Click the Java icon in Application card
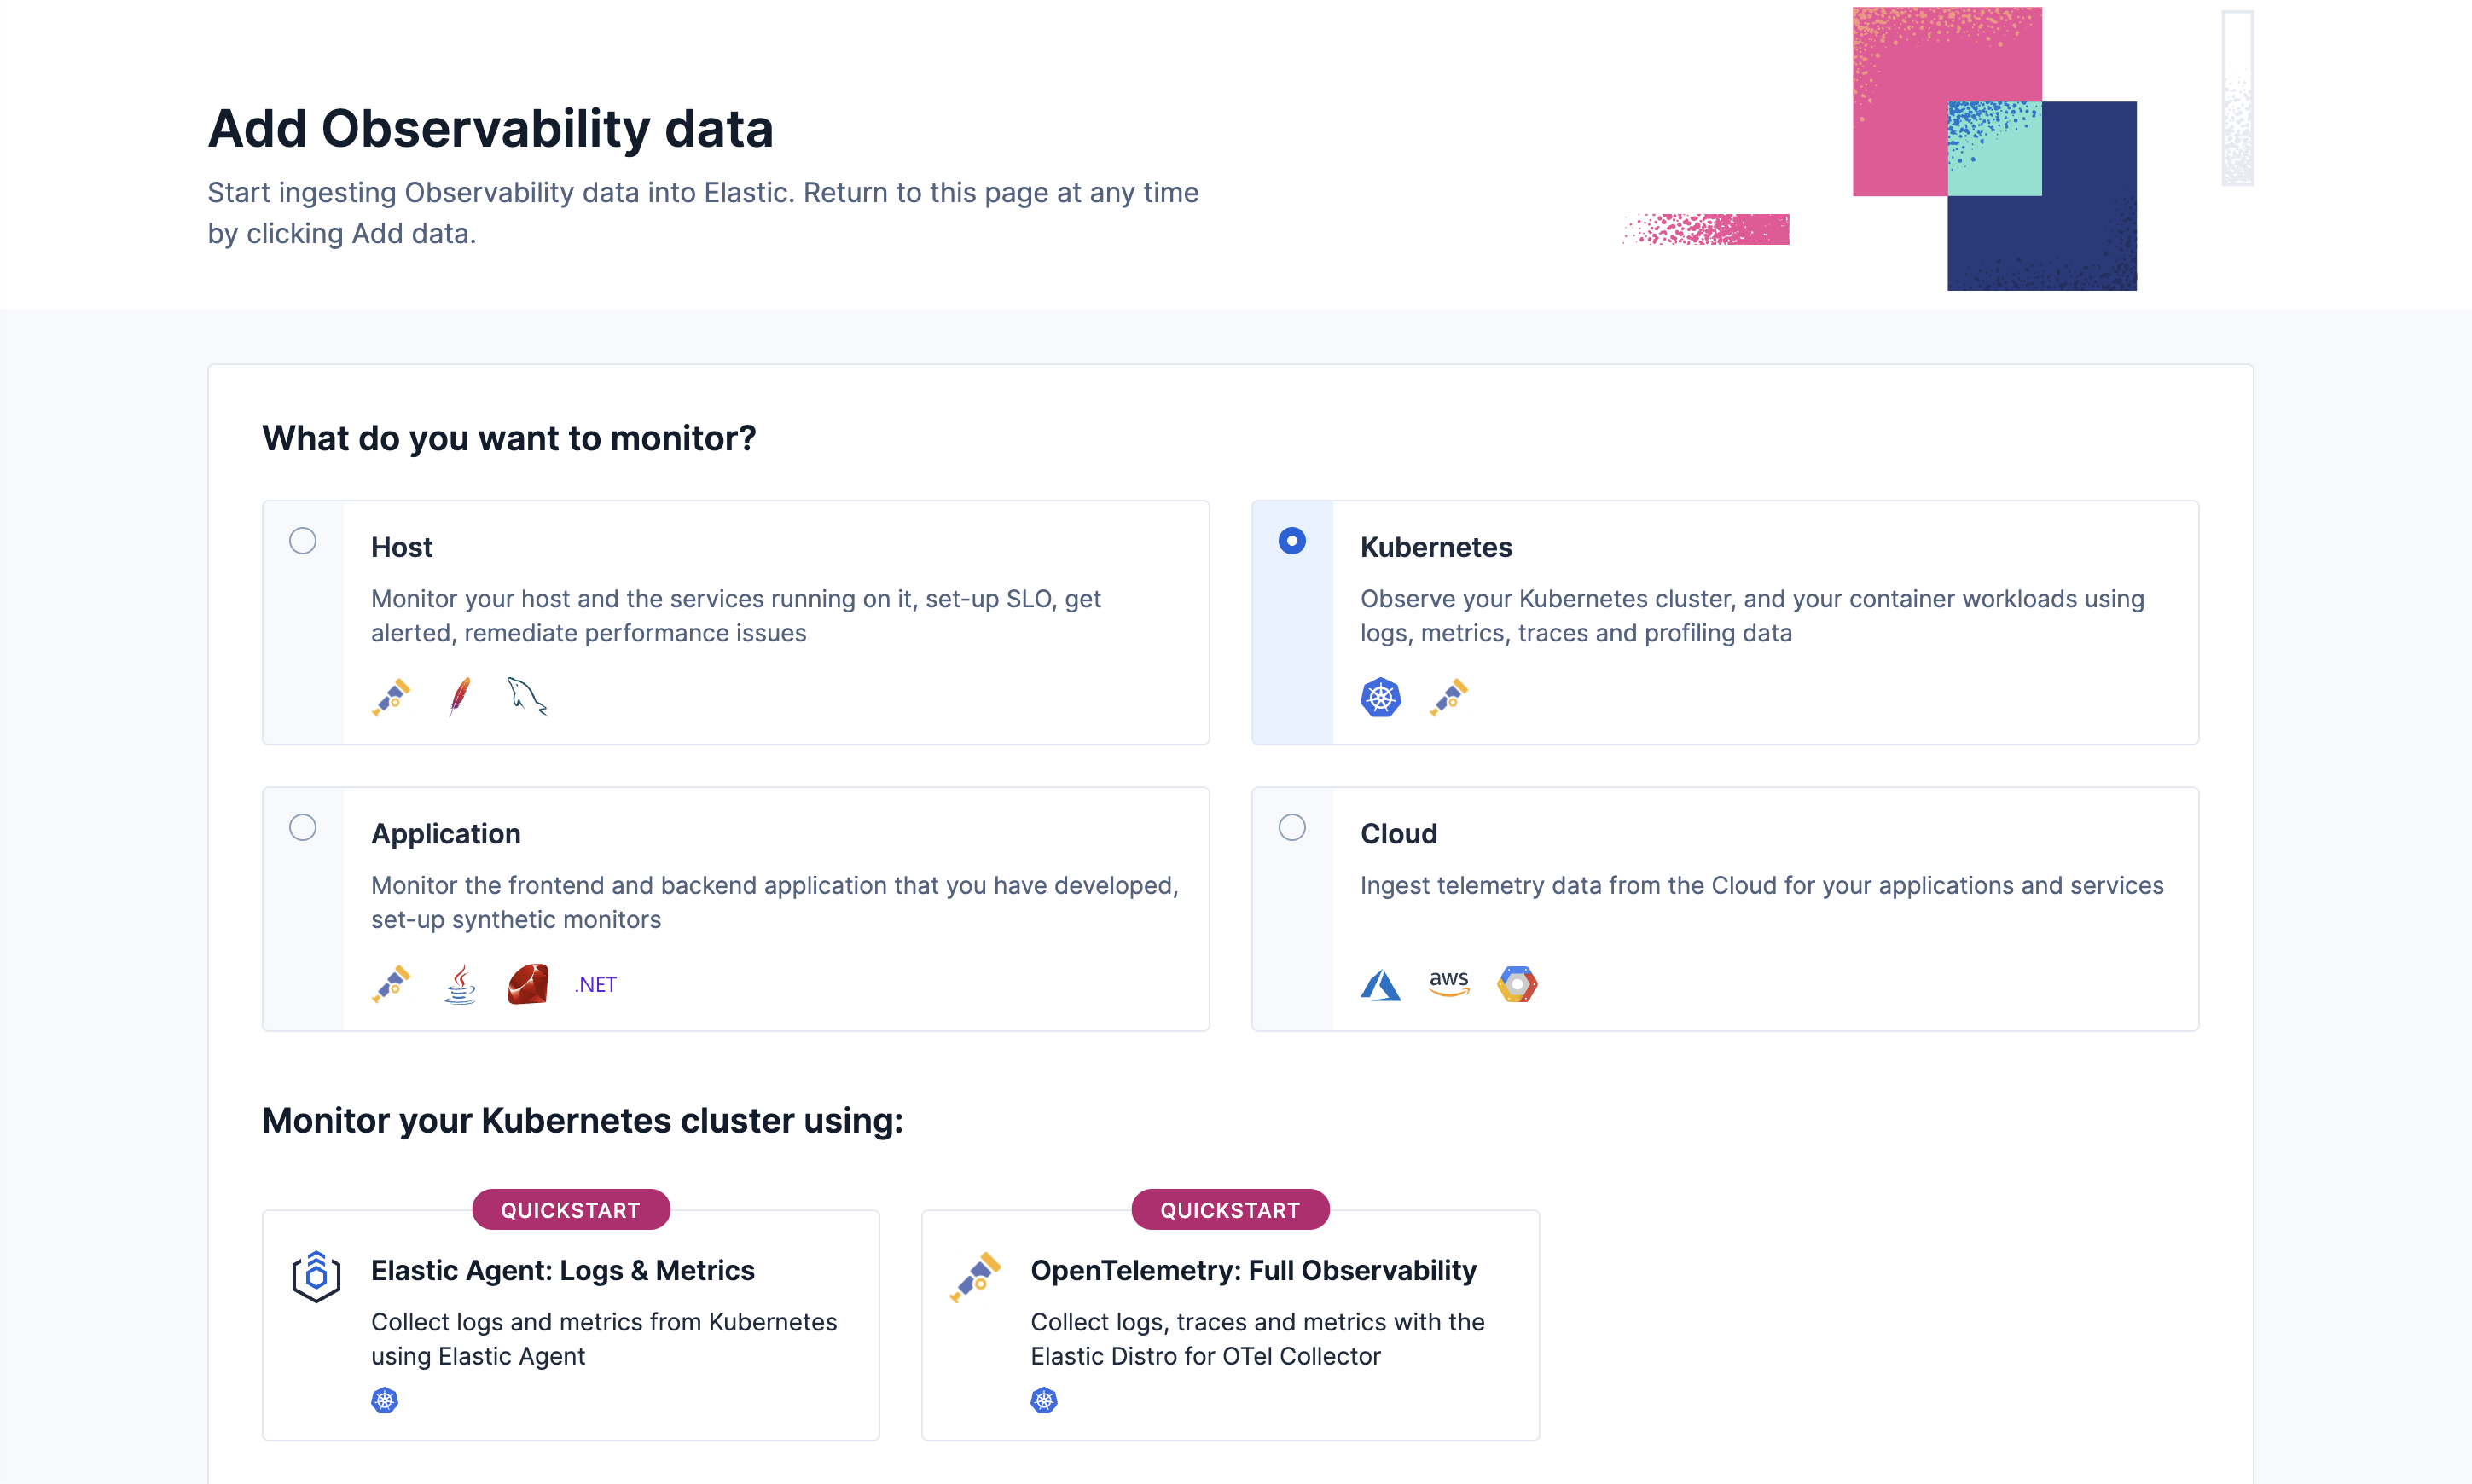This screenshot has width=2472, height=1484. pyautogui.click(x=459, y=984)
